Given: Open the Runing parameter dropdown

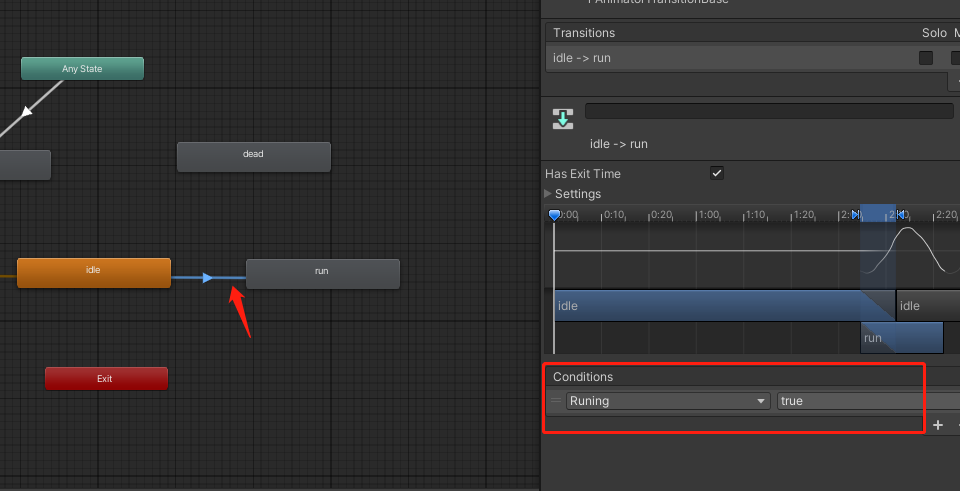Looking at the screenshot, I should coord(668,401).
